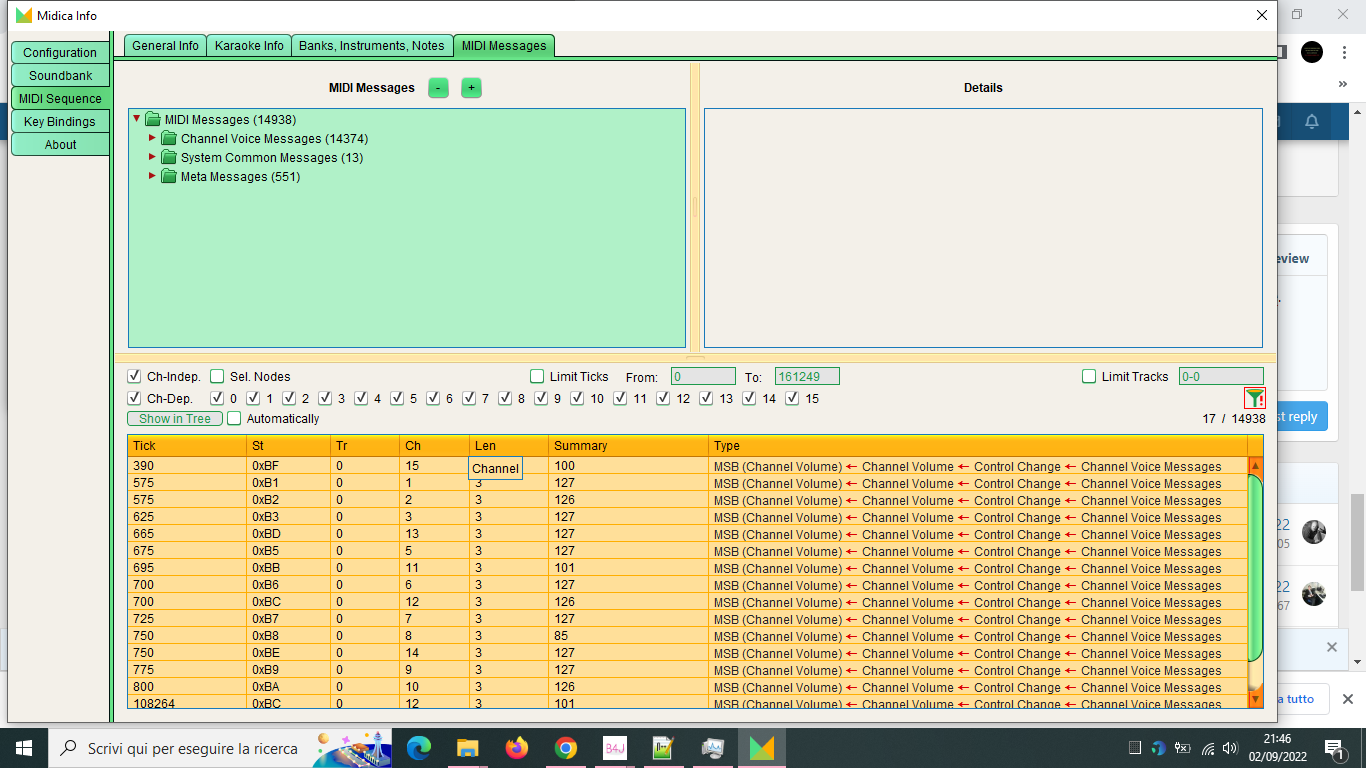Click the Soundbank sidebar button
Image resolution: width=1366 pixels, height=768 pixels.
(x=60, y=76)
